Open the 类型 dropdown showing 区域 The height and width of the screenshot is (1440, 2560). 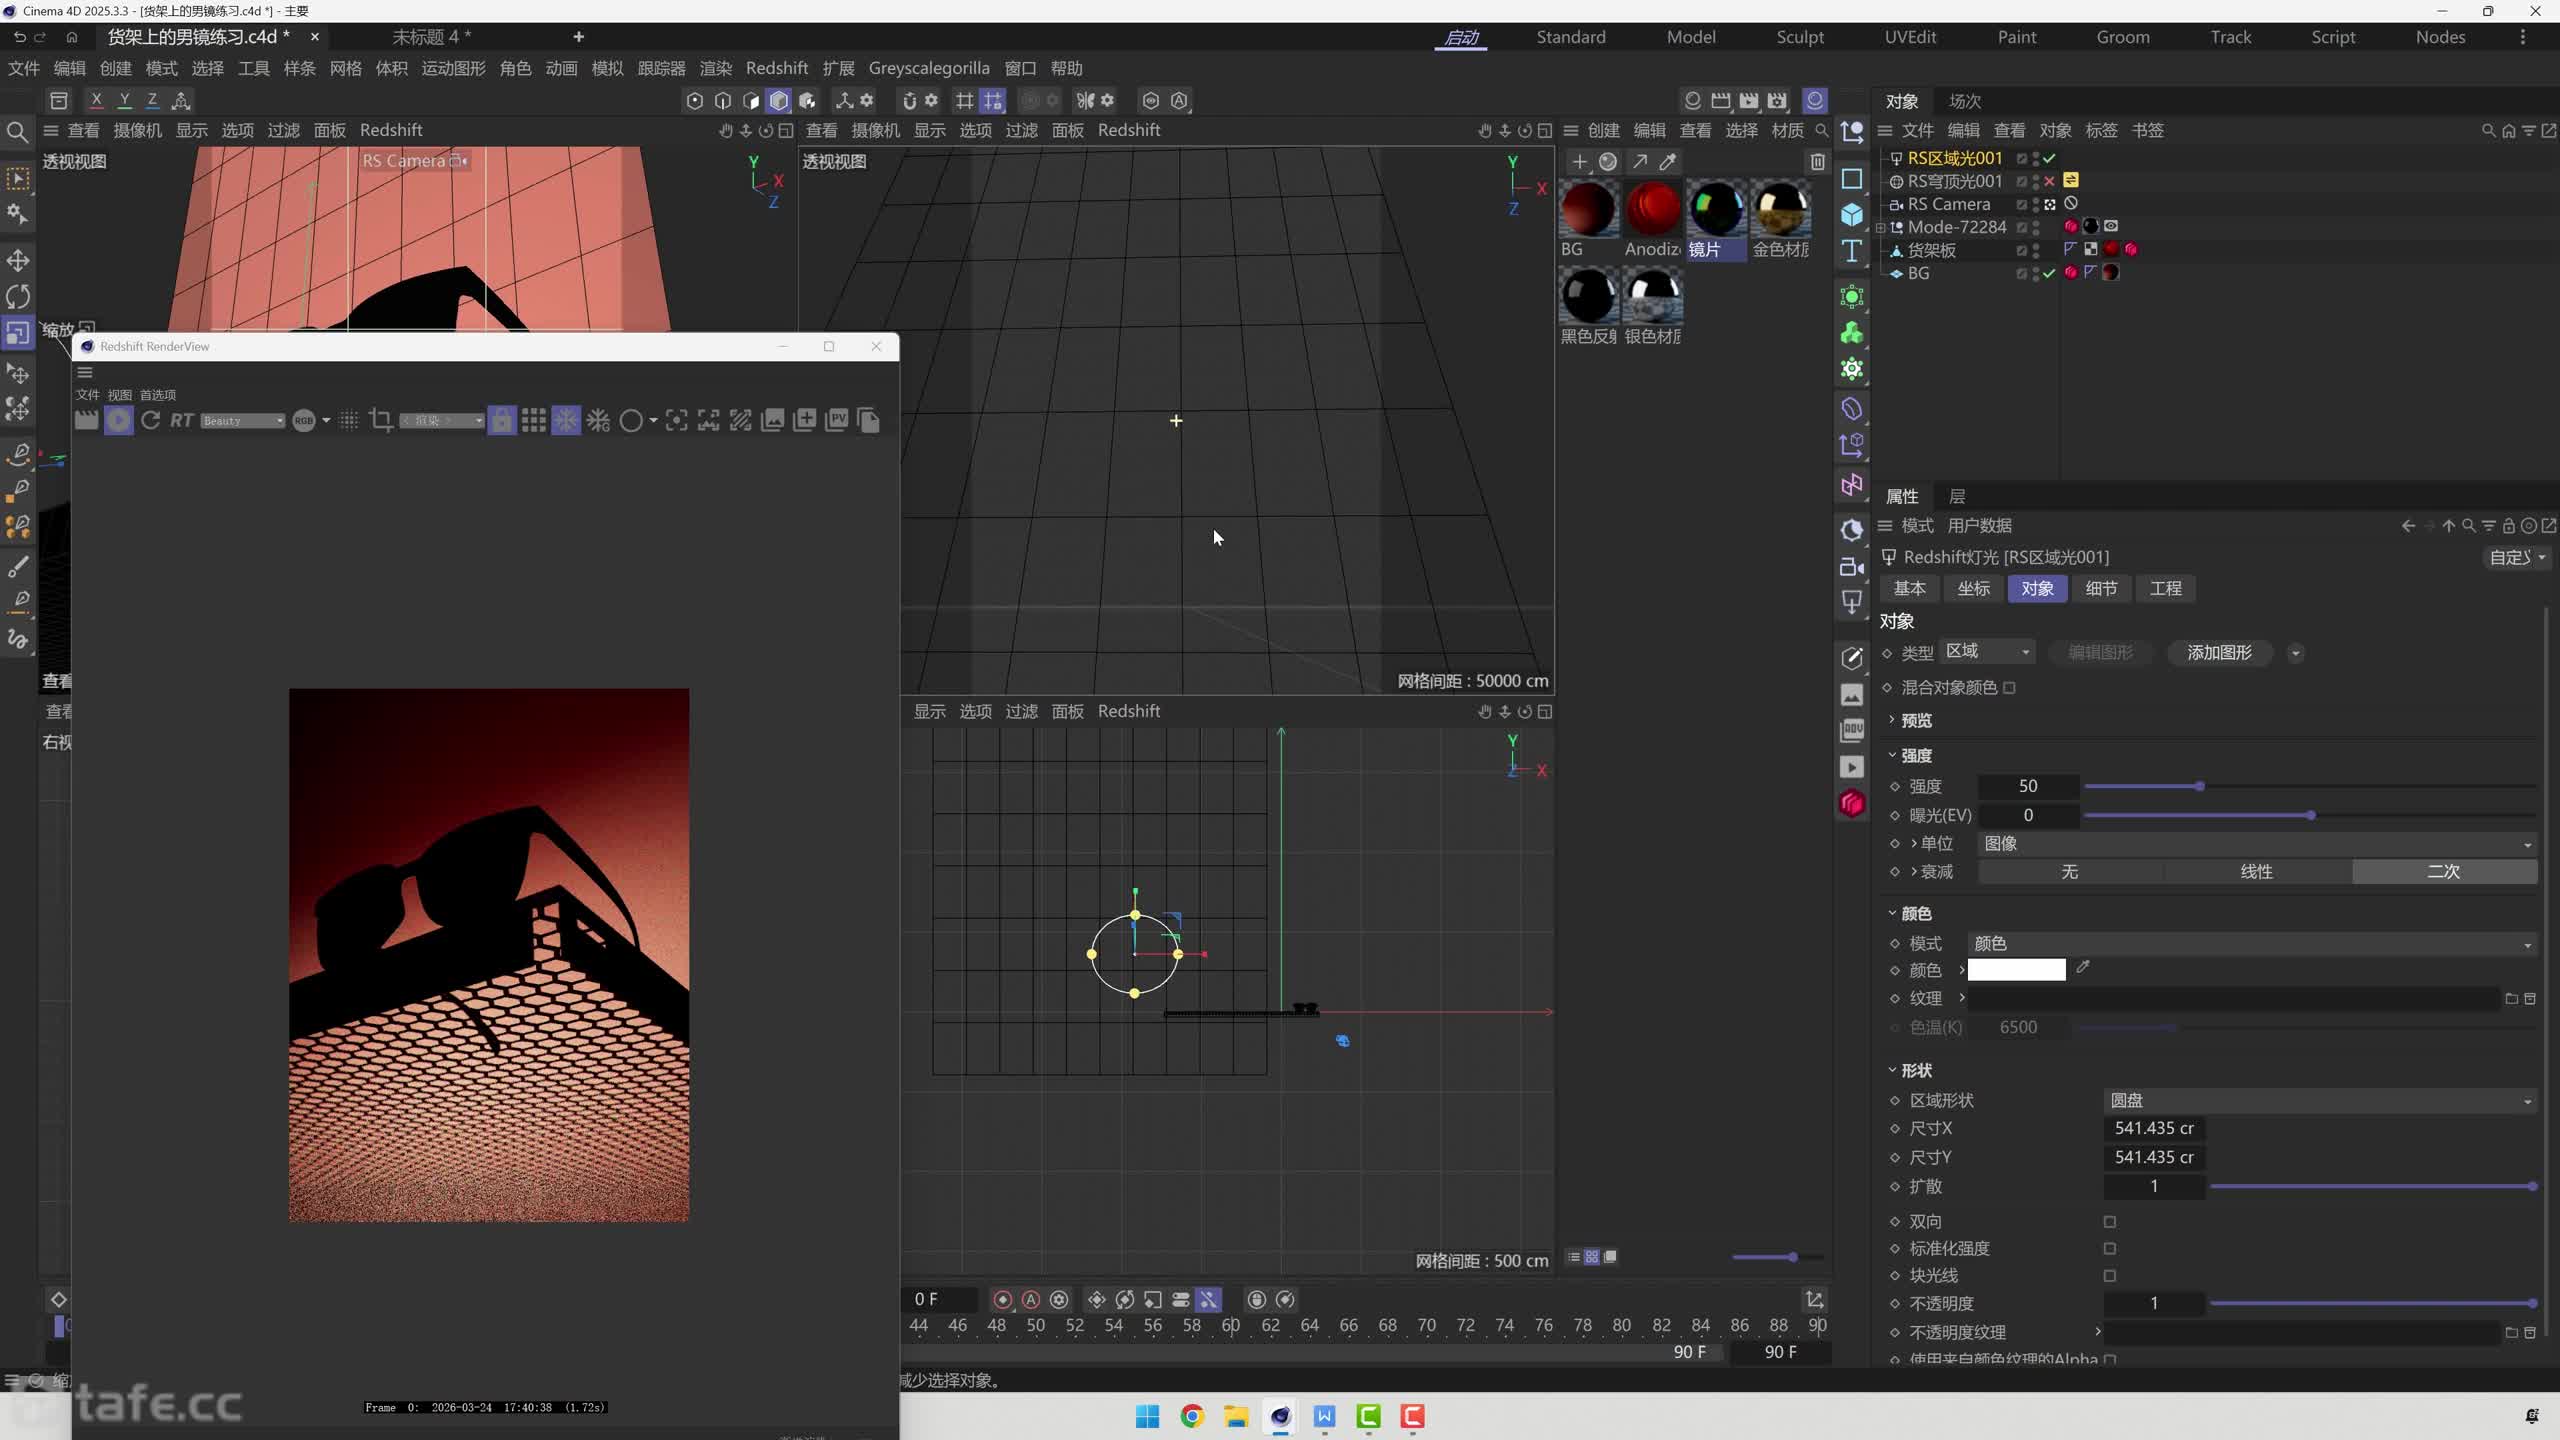(x=1987, y=652)
